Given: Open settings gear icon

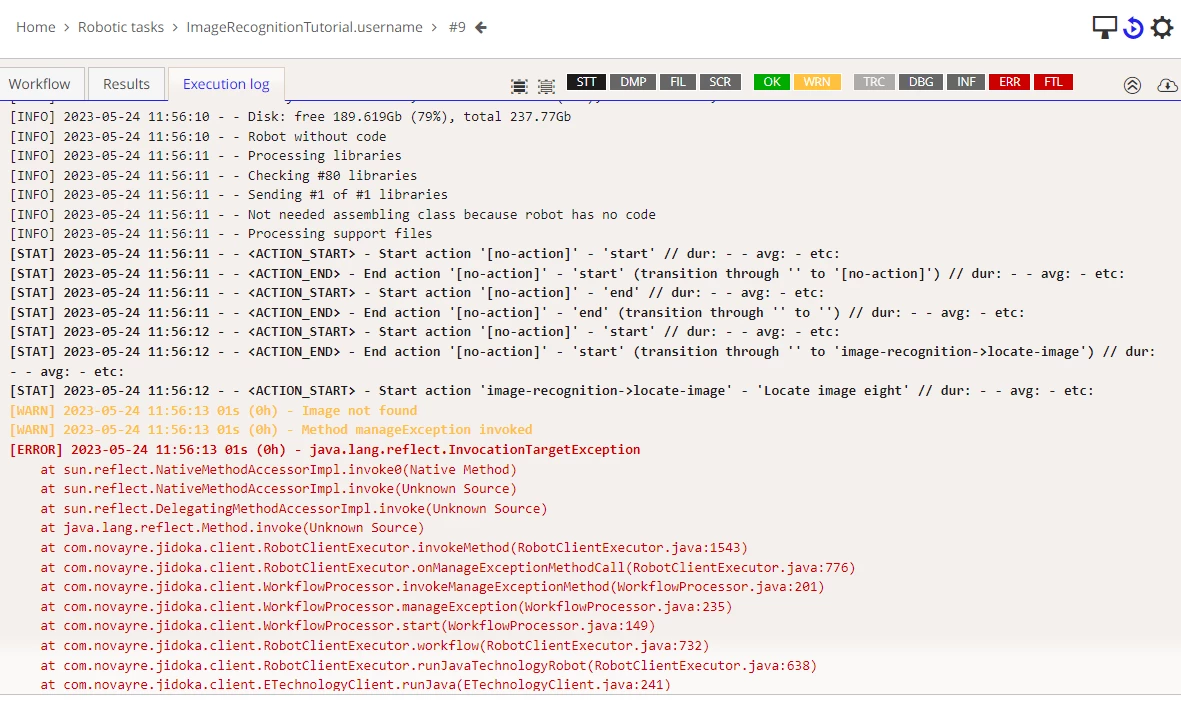Looking at the screenshot, I should click(1162, 28).
